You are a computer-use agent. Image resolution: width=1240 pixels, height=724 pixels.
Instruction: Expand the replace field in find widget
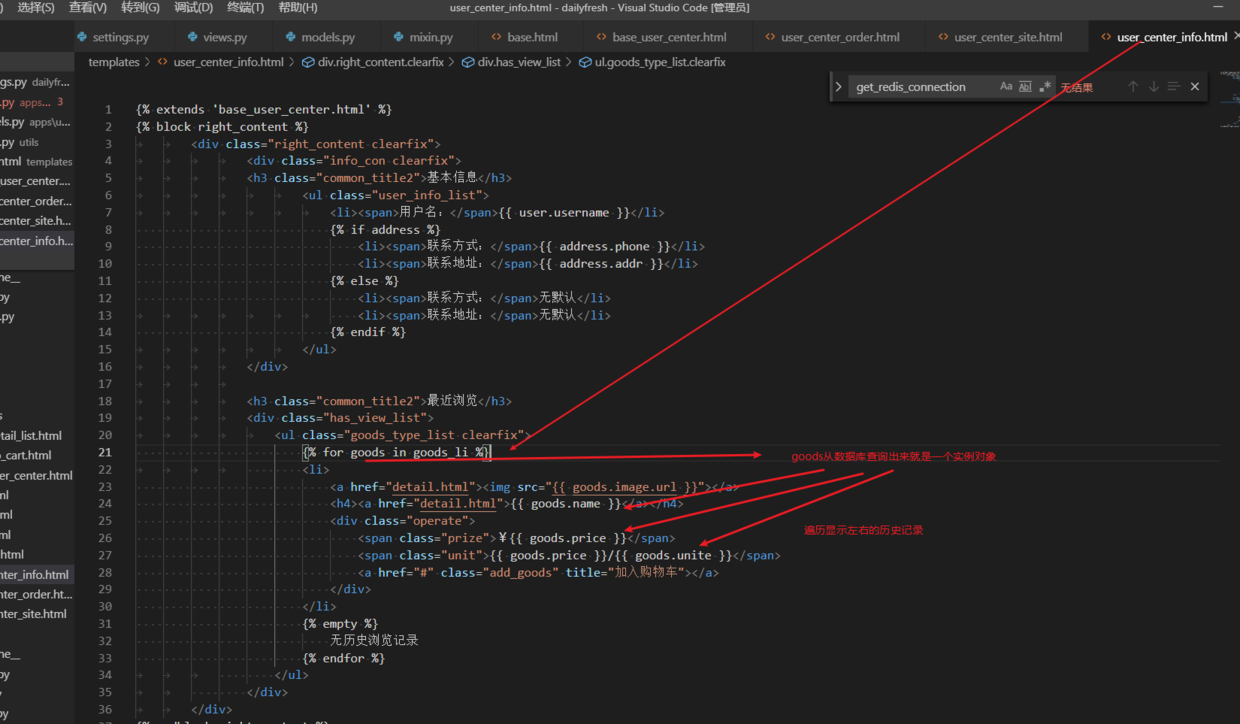[x=839, y=87]
